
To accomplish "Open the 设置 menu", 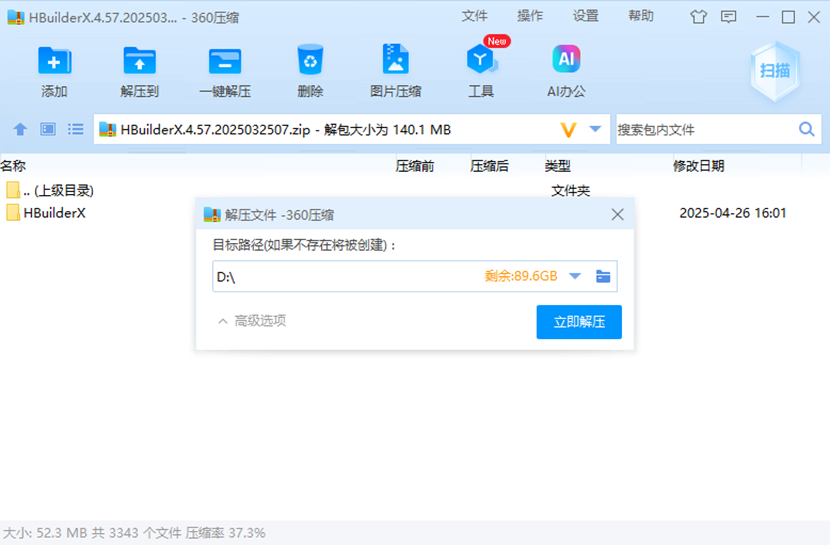I will tap(585, 16).
